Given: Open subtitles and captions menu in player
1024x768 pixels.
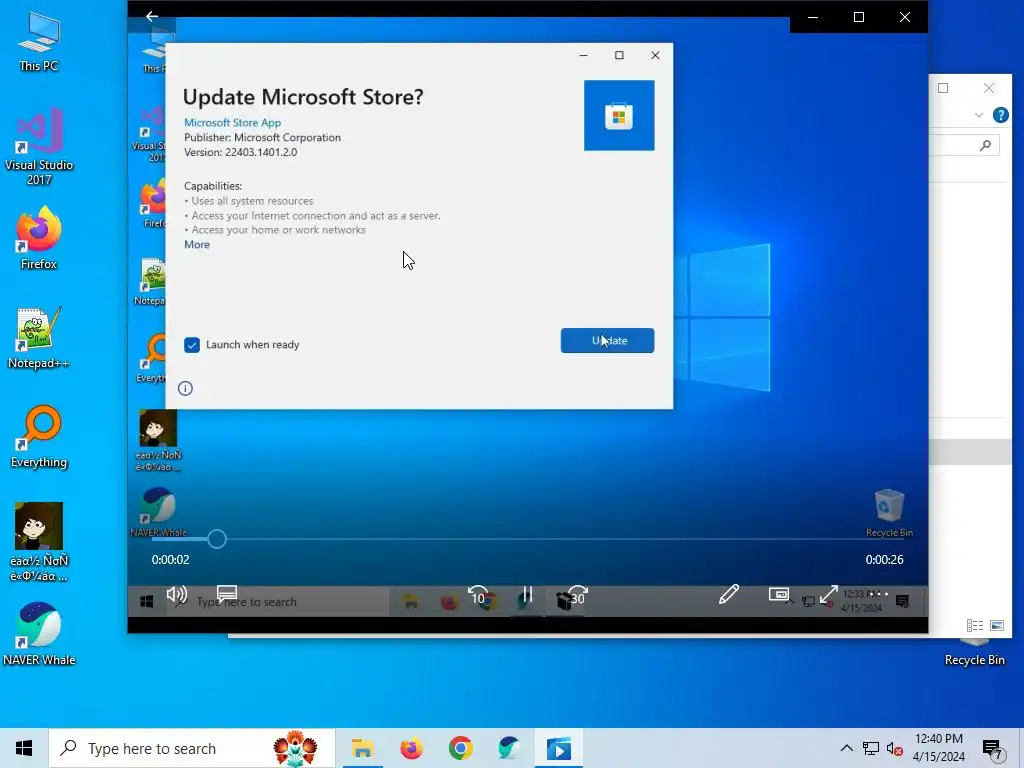Looking at the screenshot, I should [x=227, y=594].
